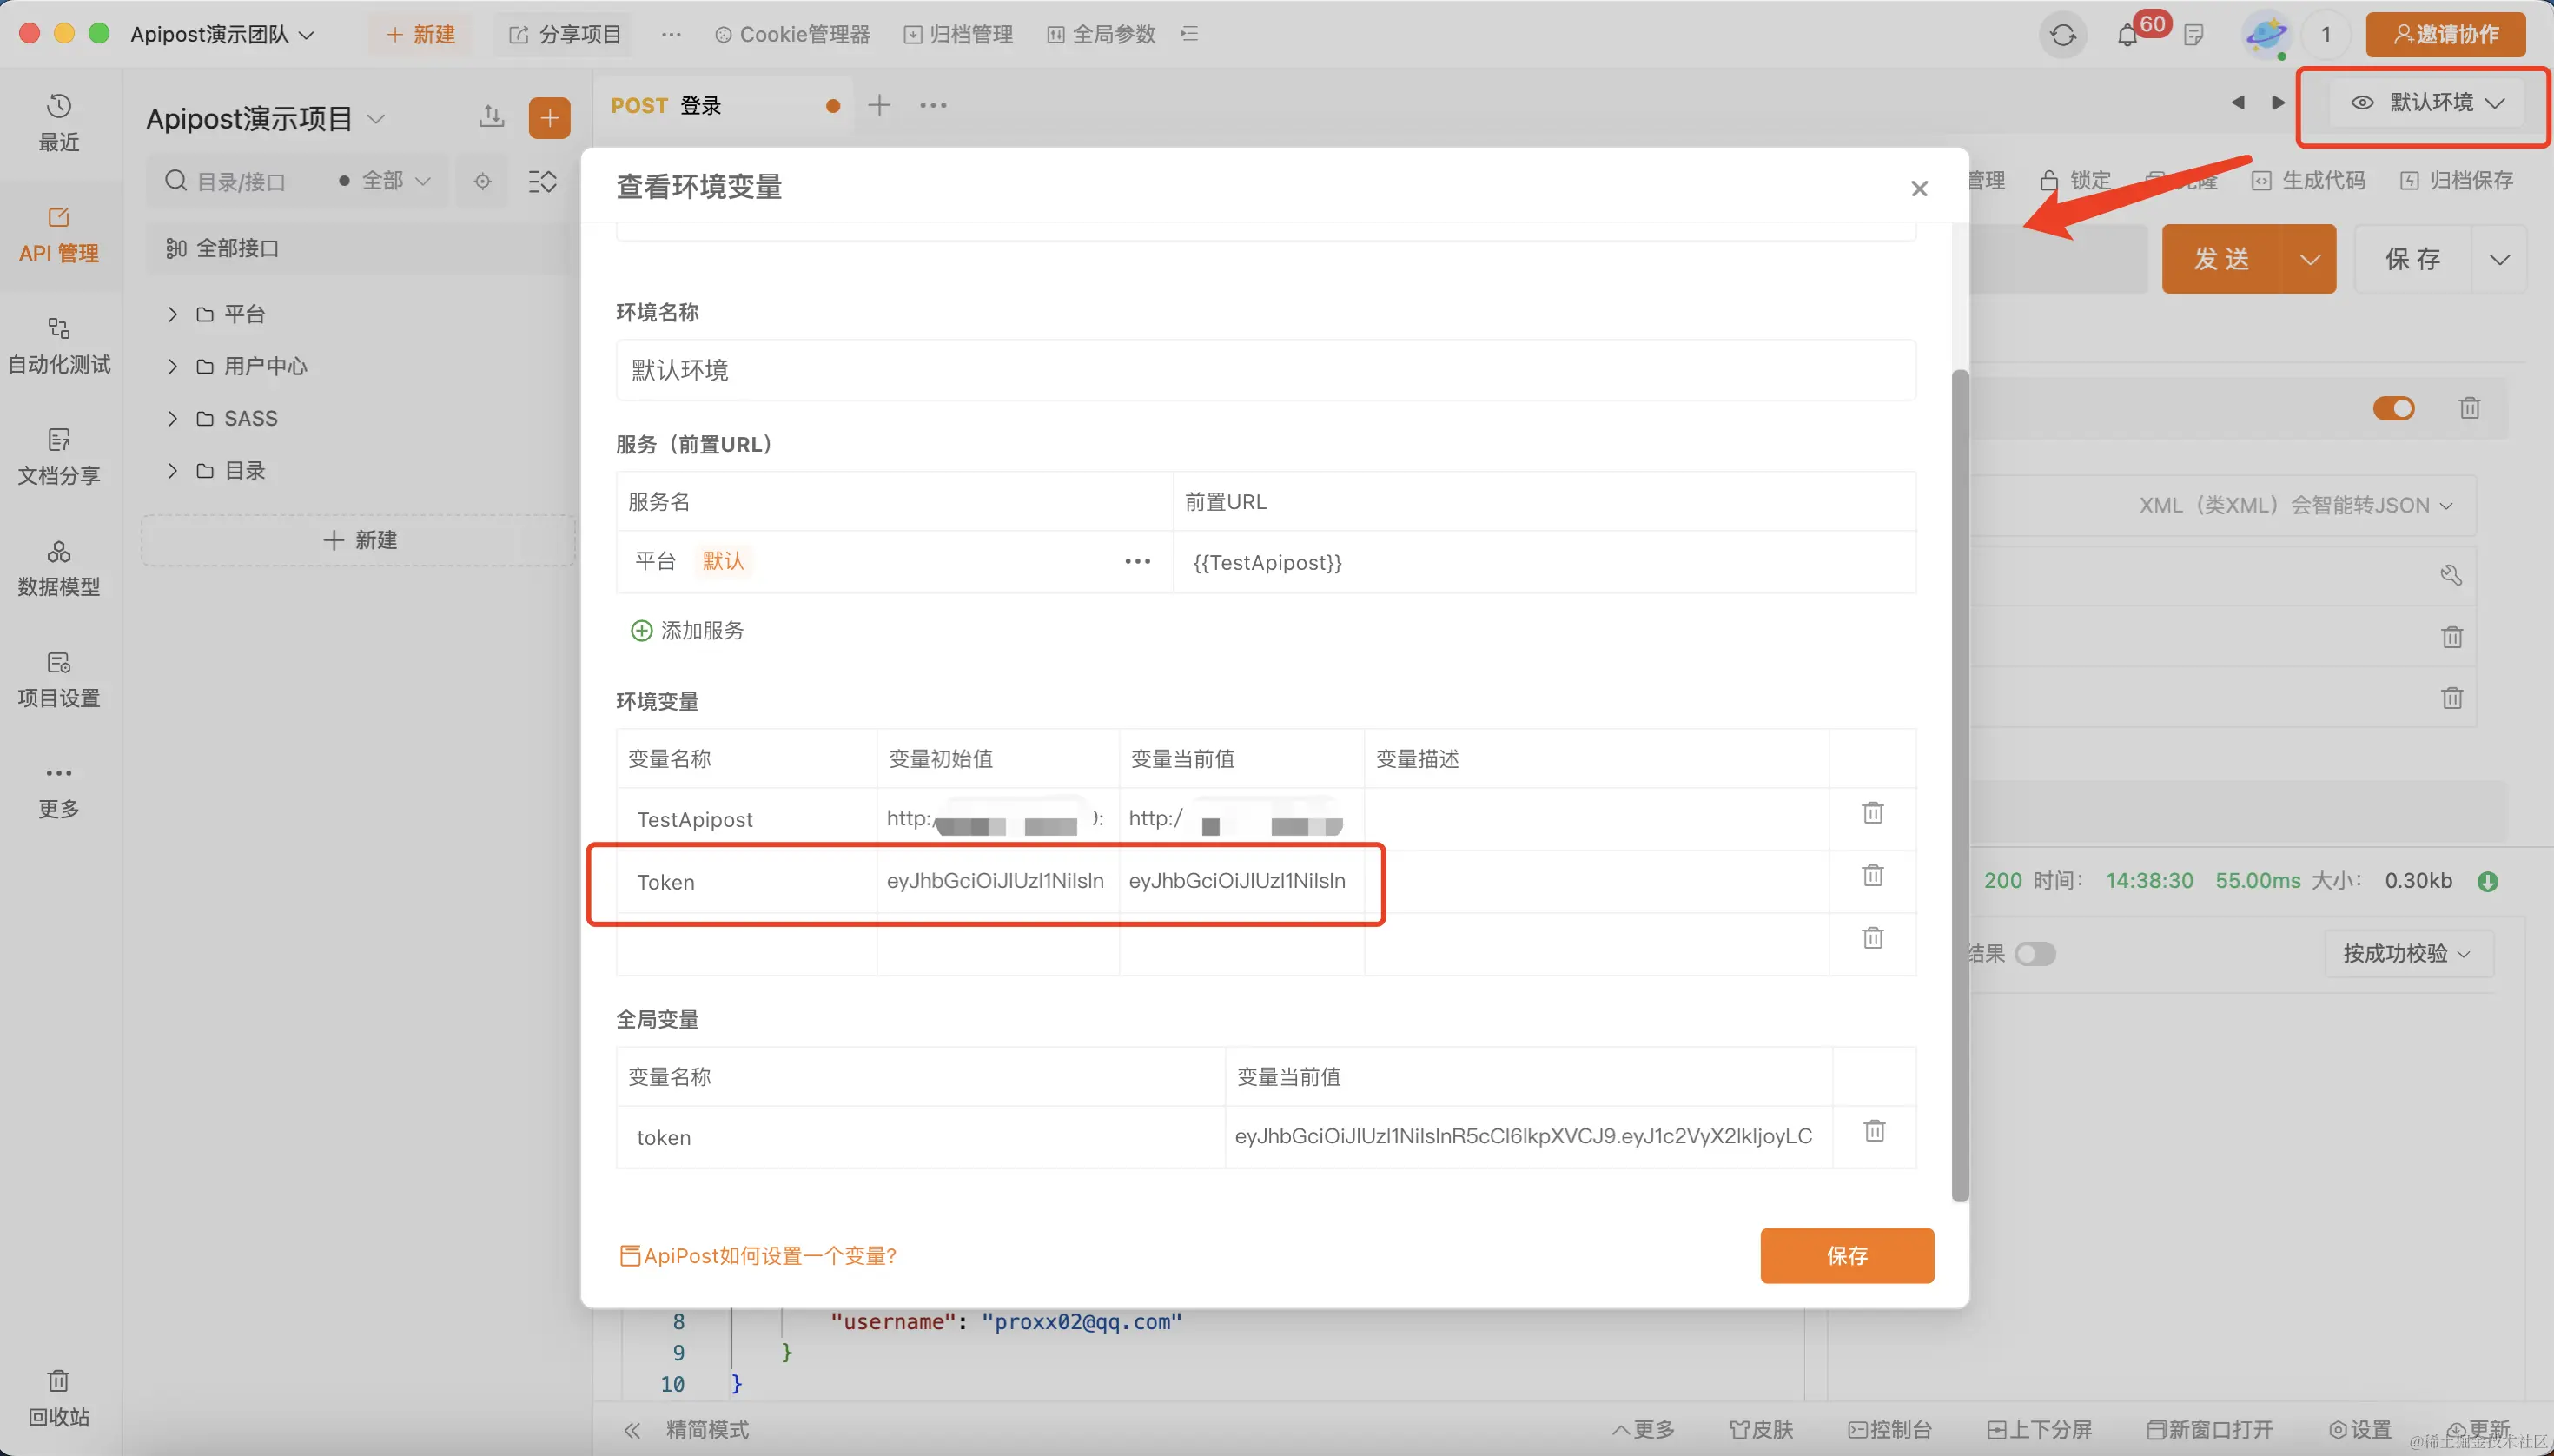Open the 按成功校验 dropdown

click(2406, 954)
